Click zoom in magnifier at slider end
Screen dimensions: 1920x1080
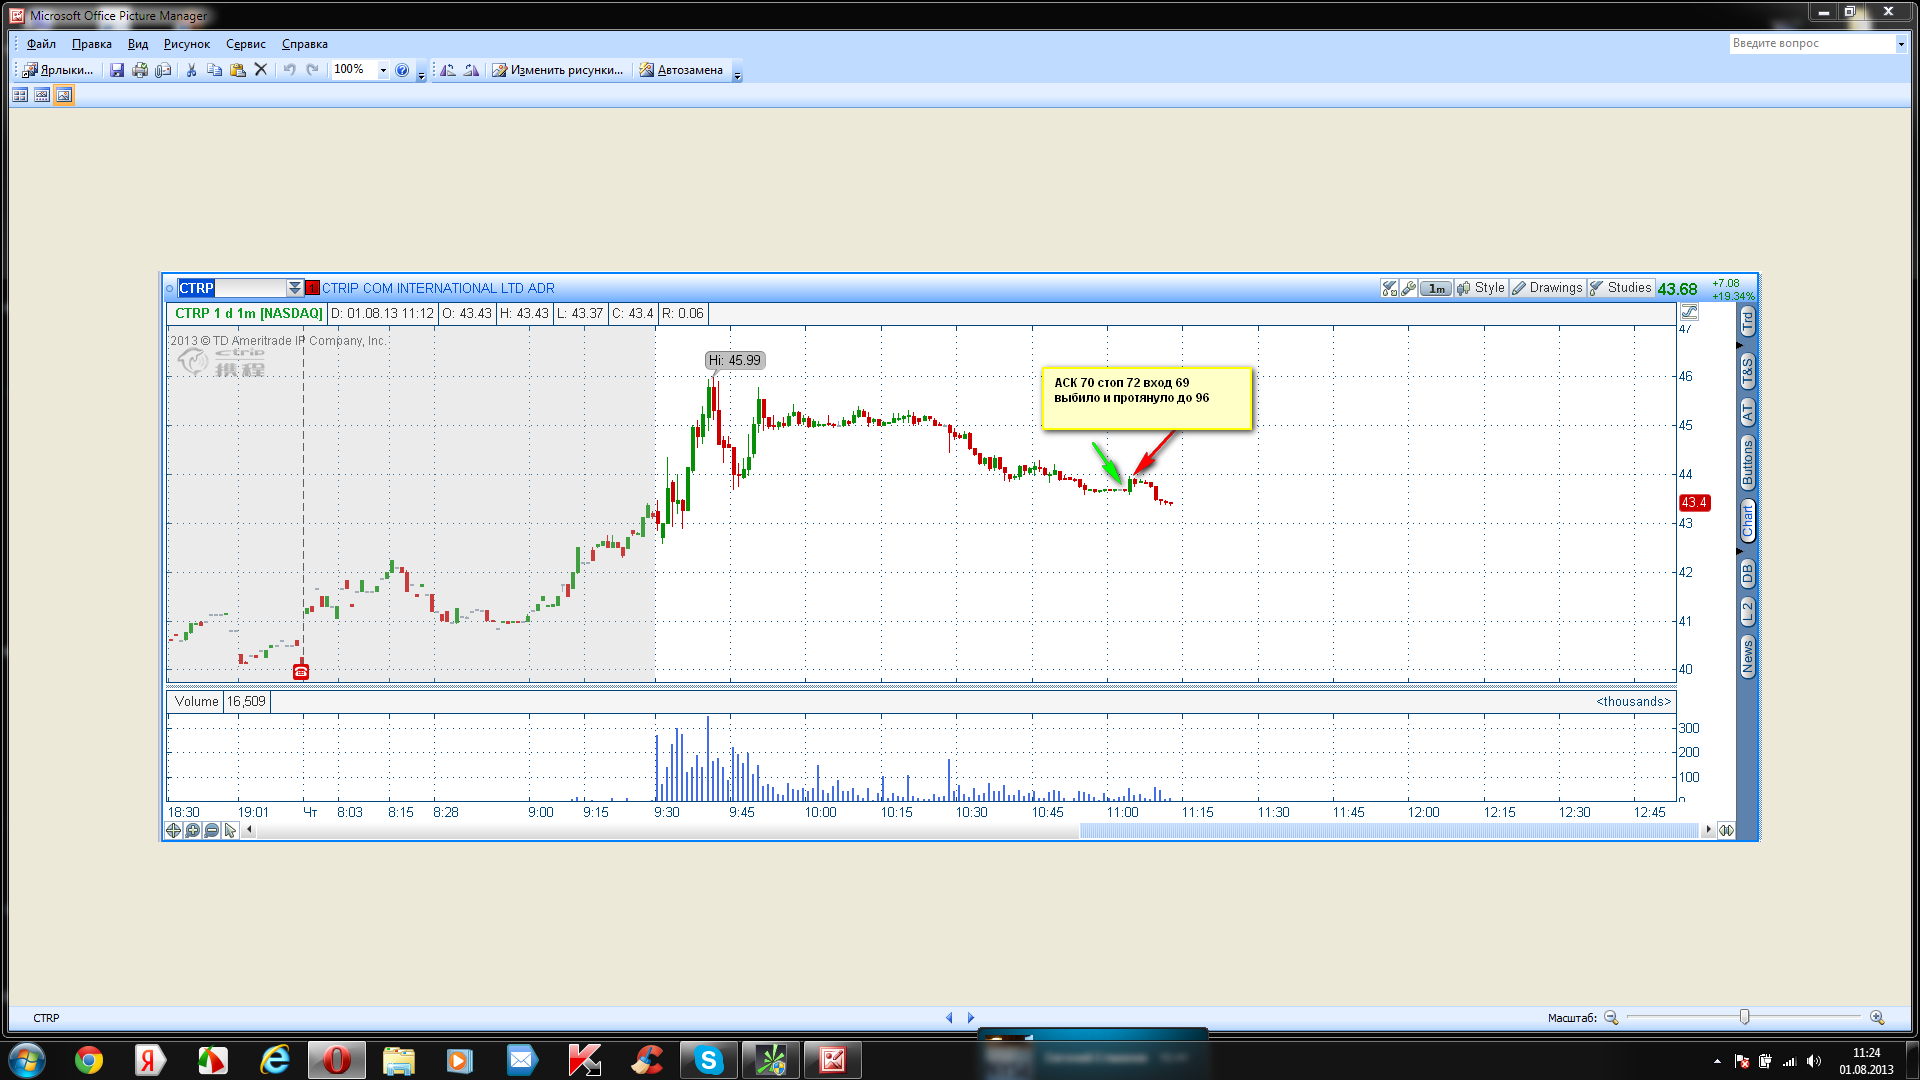pos(1877,1018)
